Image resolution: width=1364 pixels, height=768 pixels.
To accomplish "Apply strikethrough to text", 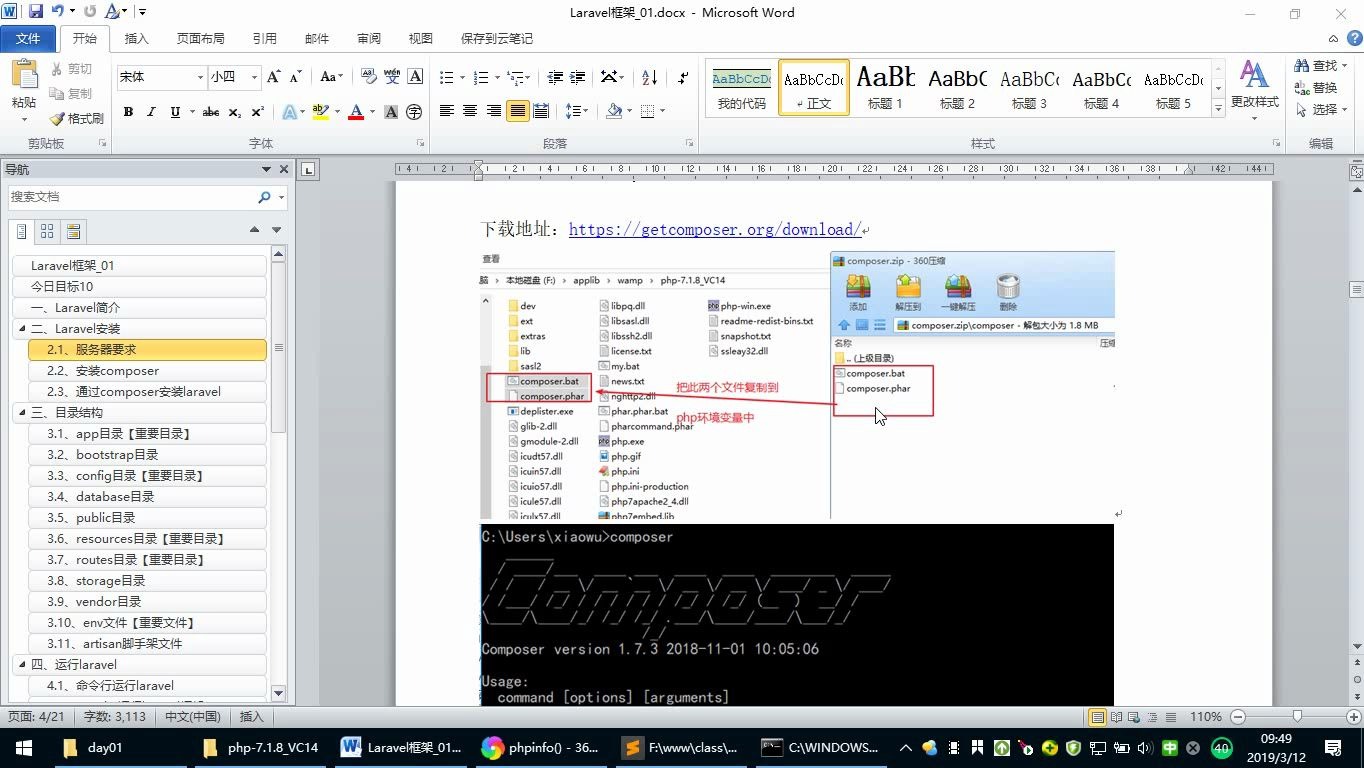I will coord(211,112).
